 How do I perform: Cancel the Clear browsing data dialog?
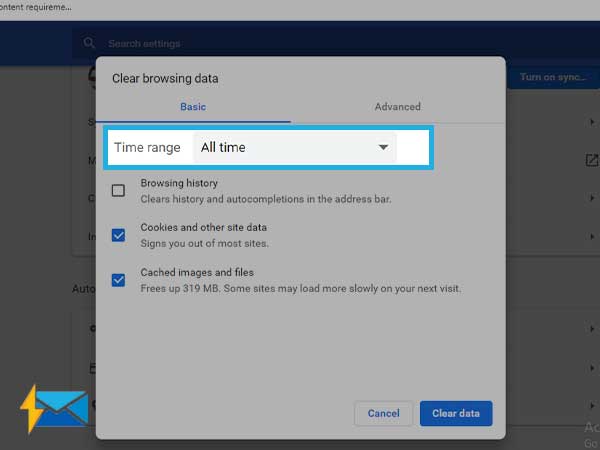pos(383,413)
